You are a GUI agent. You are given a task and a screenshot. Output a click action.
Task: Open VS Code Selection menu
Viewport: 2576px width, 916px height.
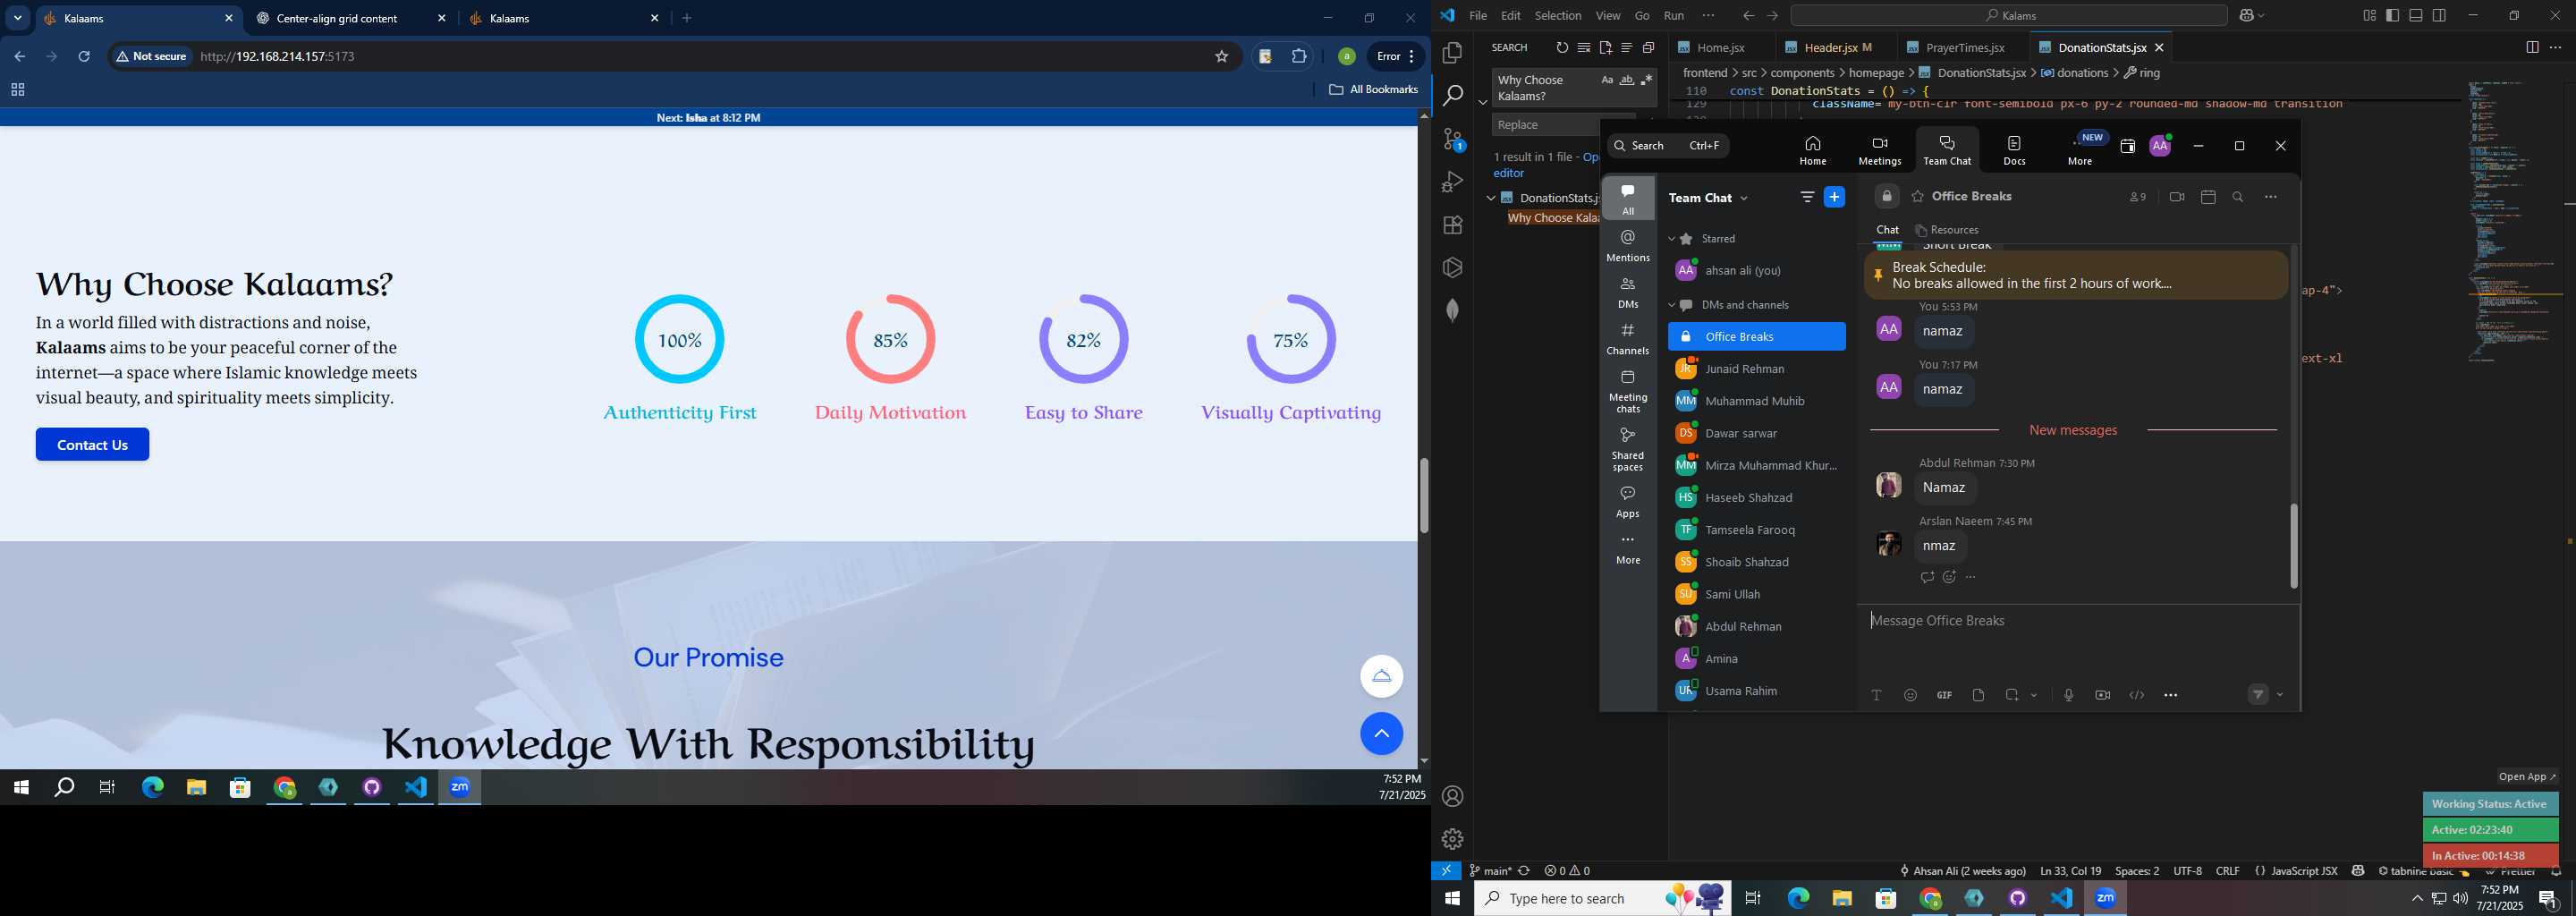[1557, 16]
